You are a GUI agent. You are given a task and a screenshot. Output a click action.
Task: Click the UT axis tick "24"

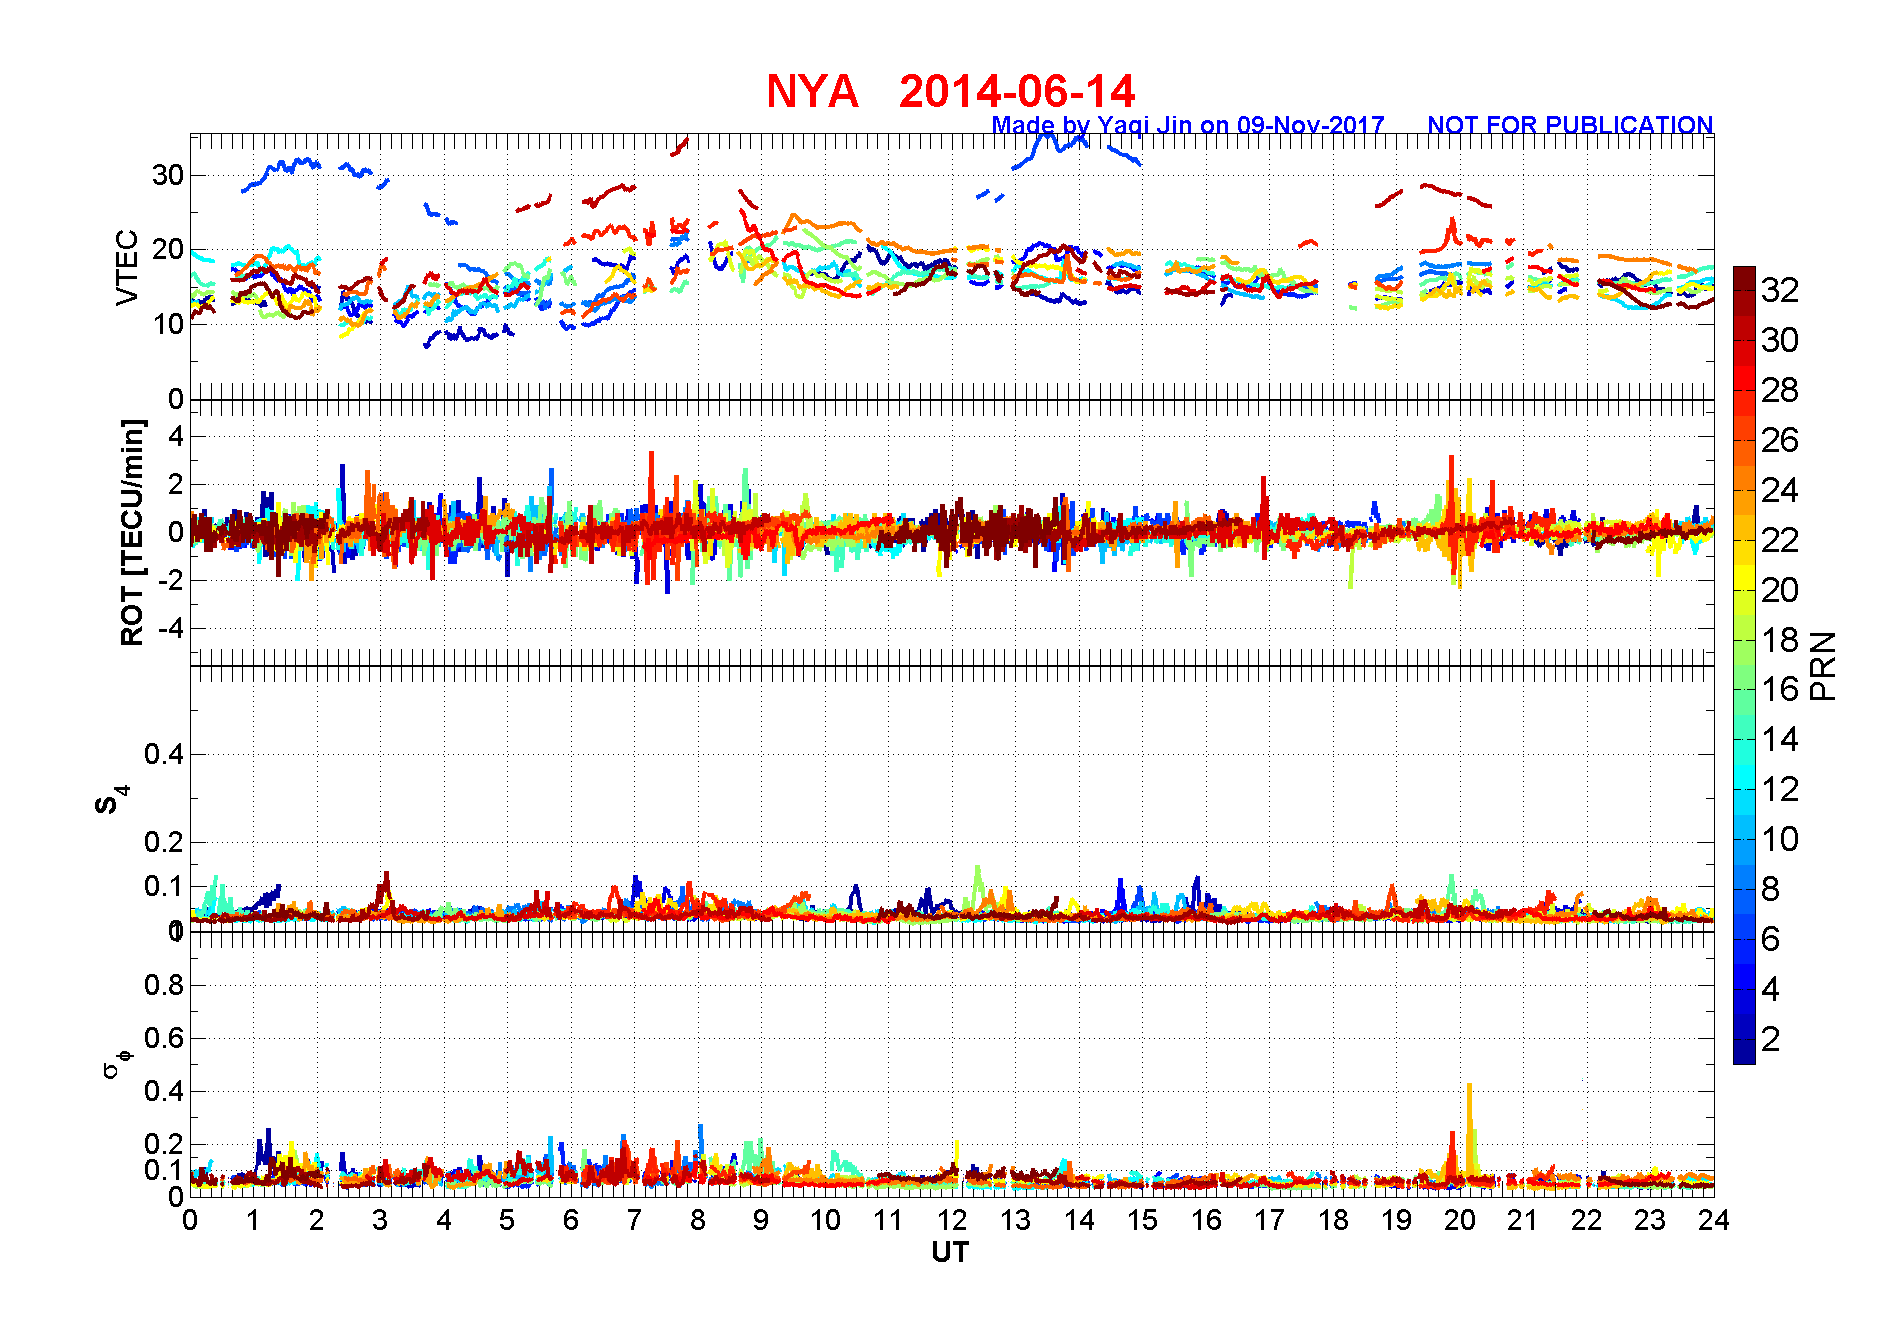1714,1220
